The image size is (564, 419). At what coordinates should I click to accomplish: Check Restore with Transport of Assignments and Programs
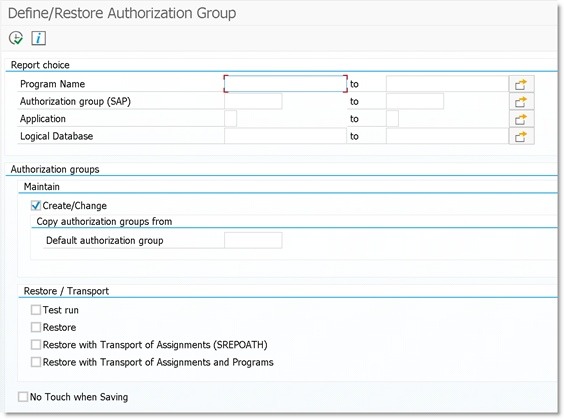coord(36,362)
